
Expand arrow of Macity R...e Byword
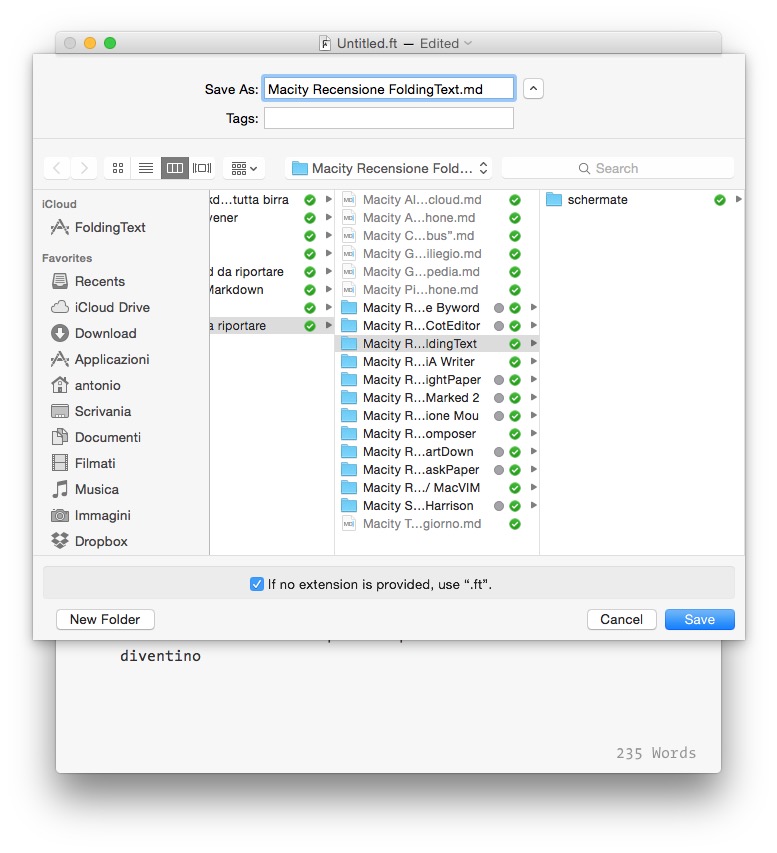click(x=534, y=307)
